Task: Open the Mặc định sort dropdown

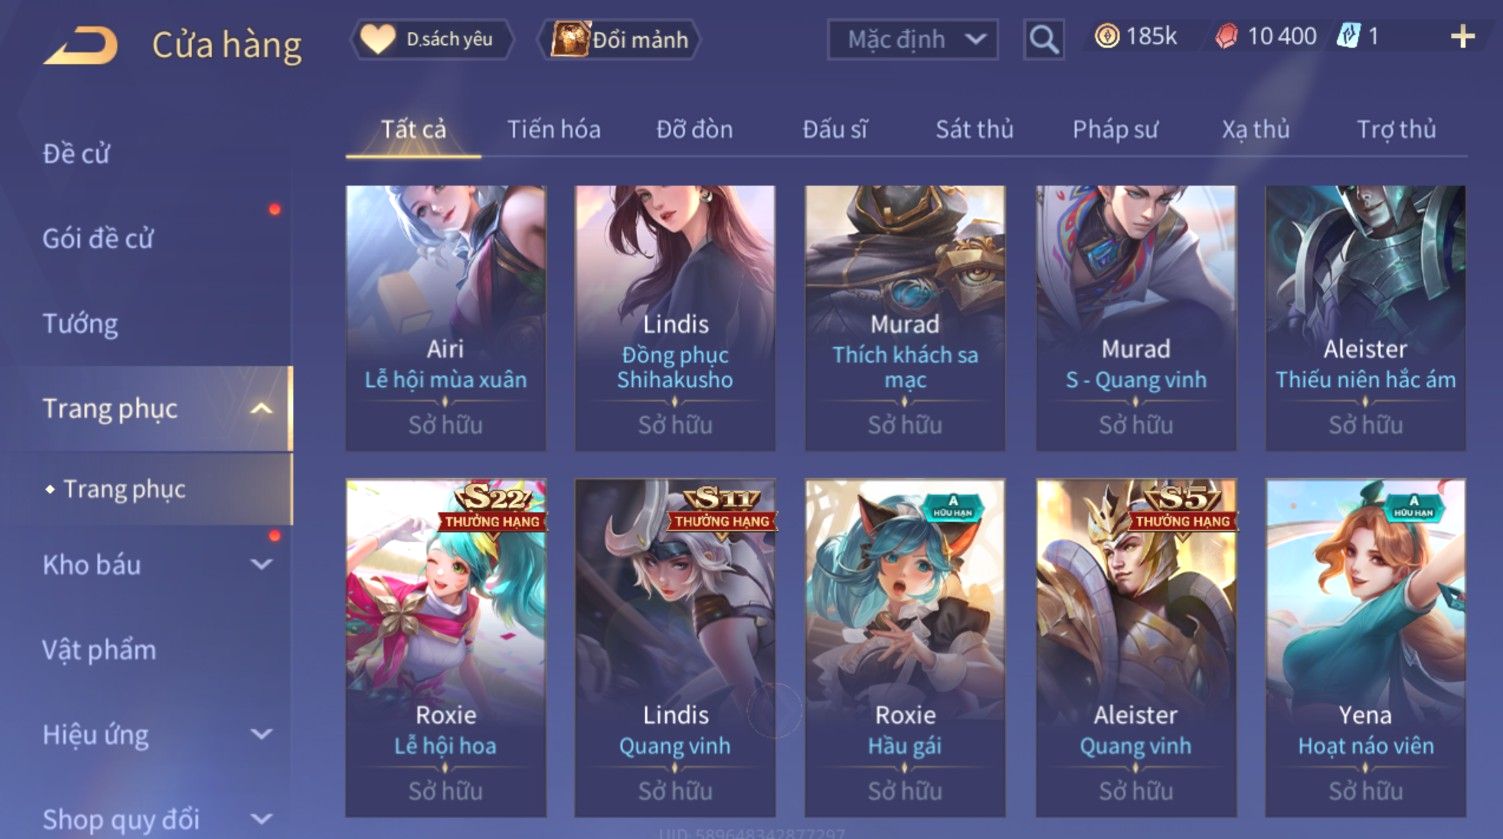Action: [912, 40]
